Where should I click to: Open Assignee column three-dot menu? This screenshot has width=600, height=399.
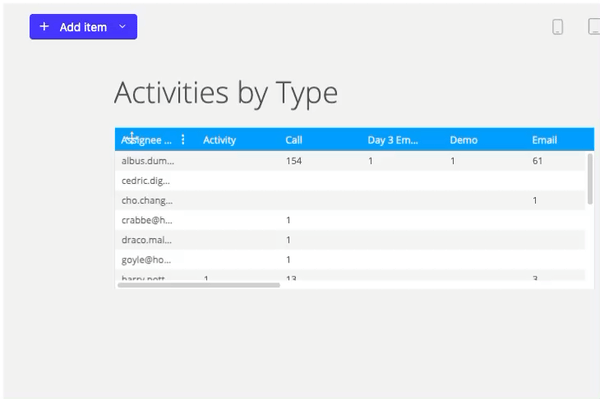pyautogui.click(x=183, y=140)
